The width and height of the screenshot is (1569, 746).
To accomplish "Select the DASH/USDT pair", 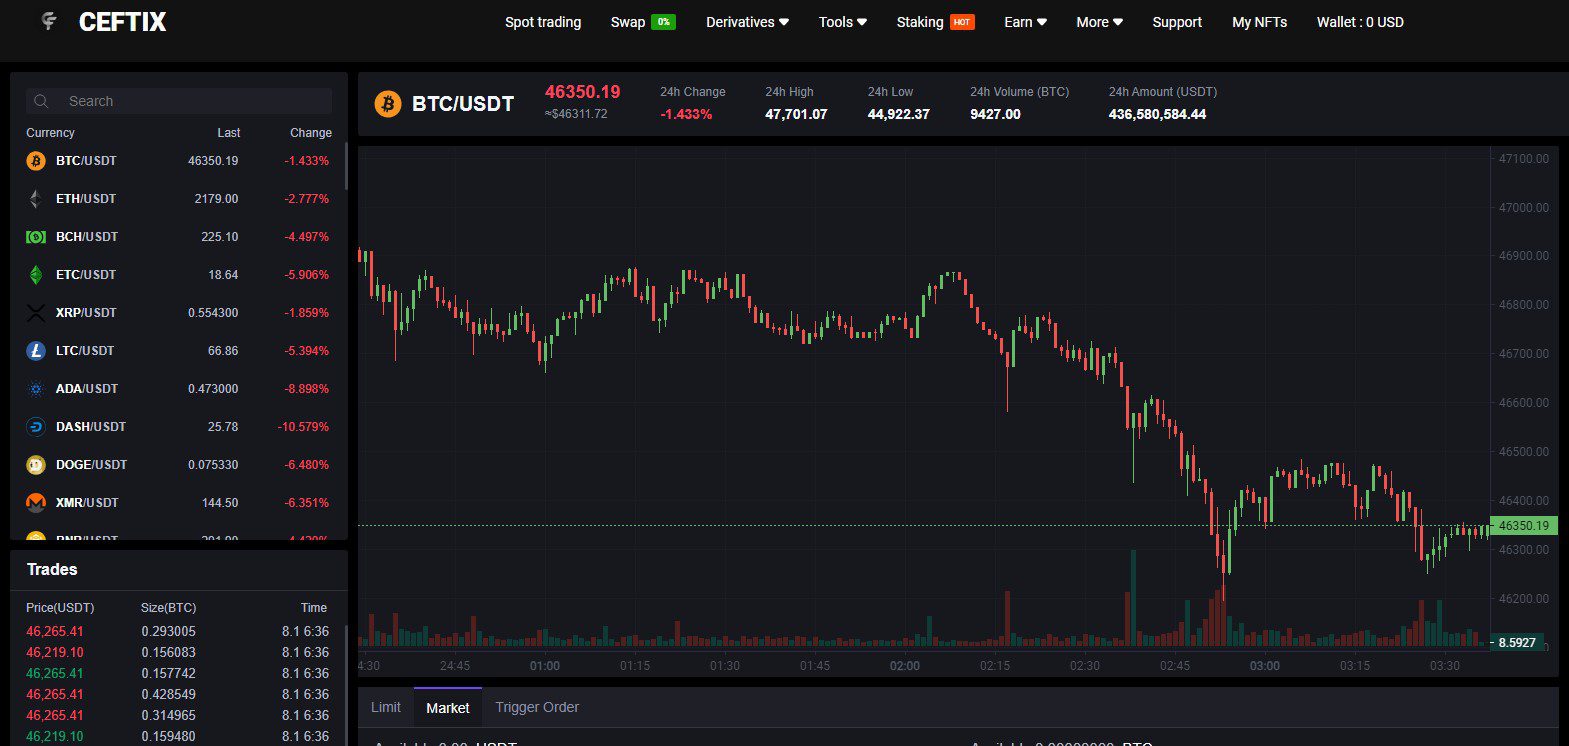I will point(178,427).
